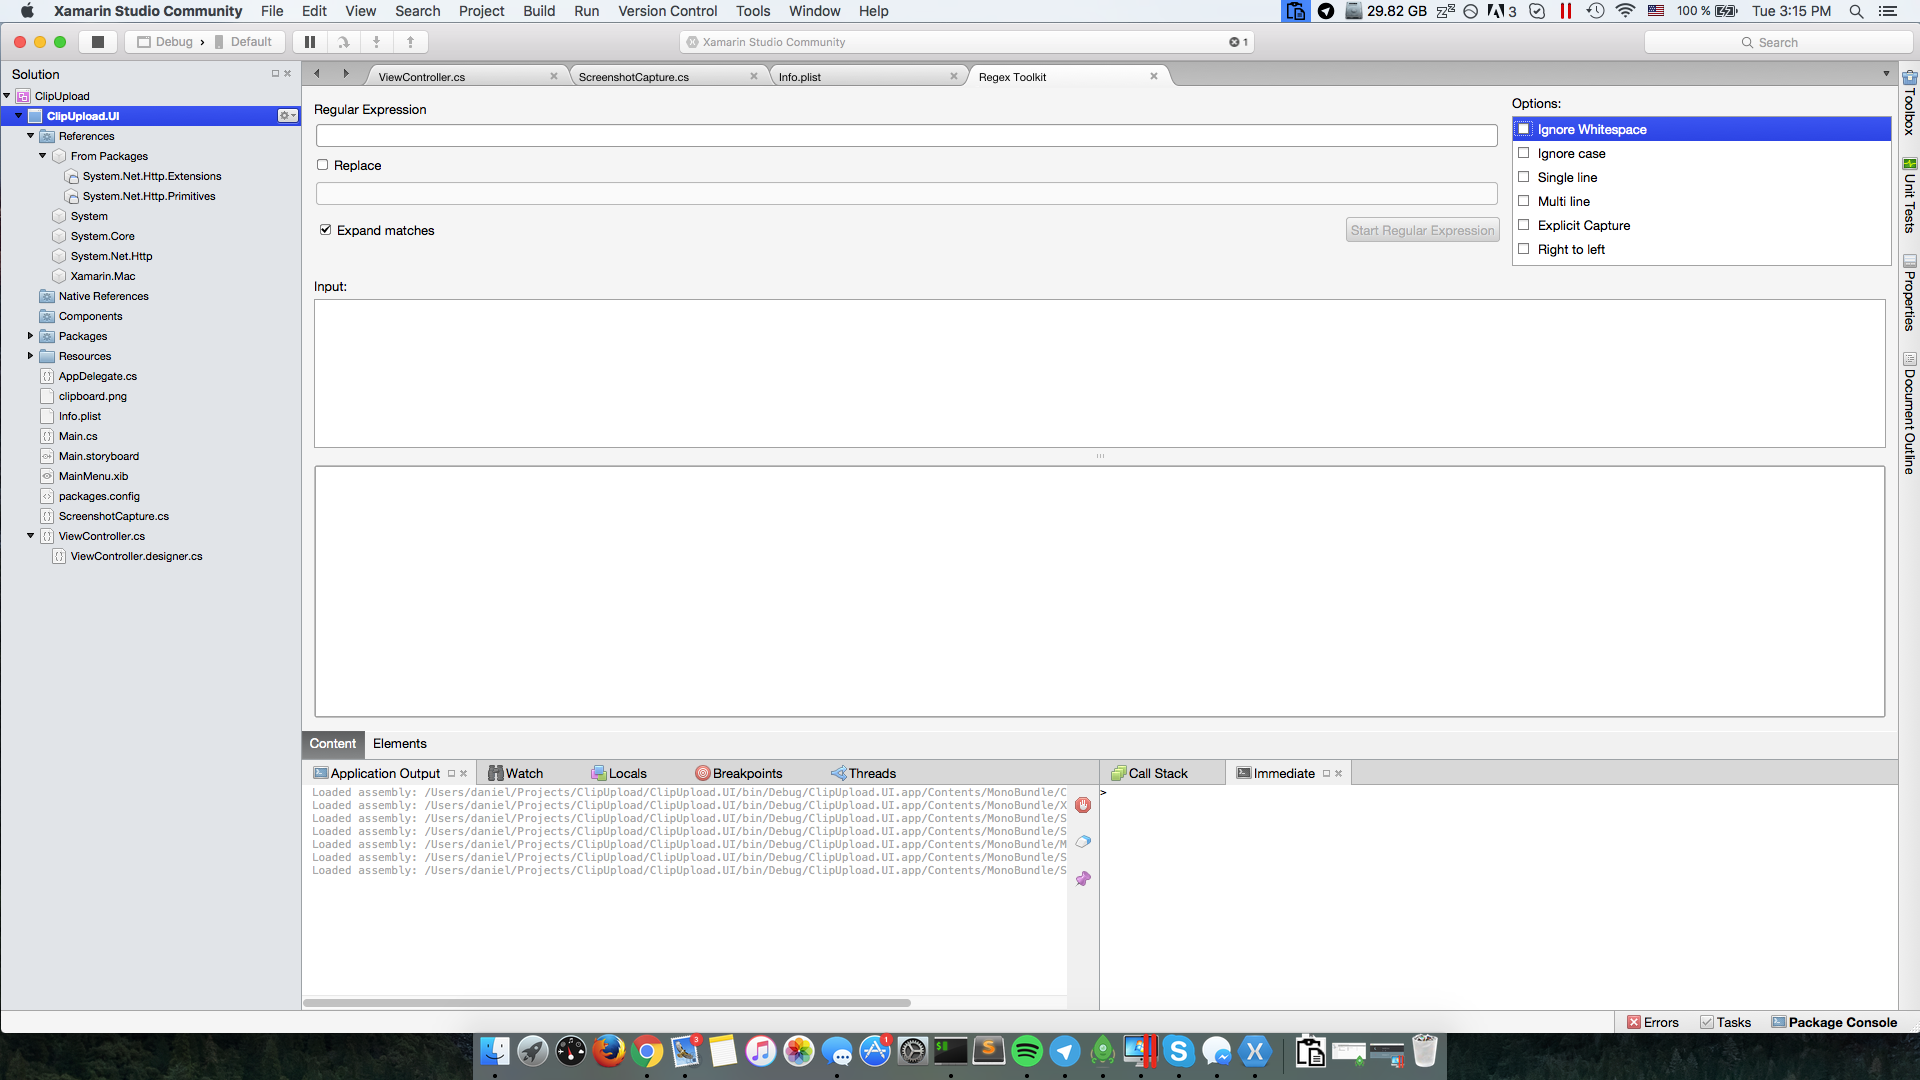
Task: Open the Errors pad
Action: click(1653, 1022)
